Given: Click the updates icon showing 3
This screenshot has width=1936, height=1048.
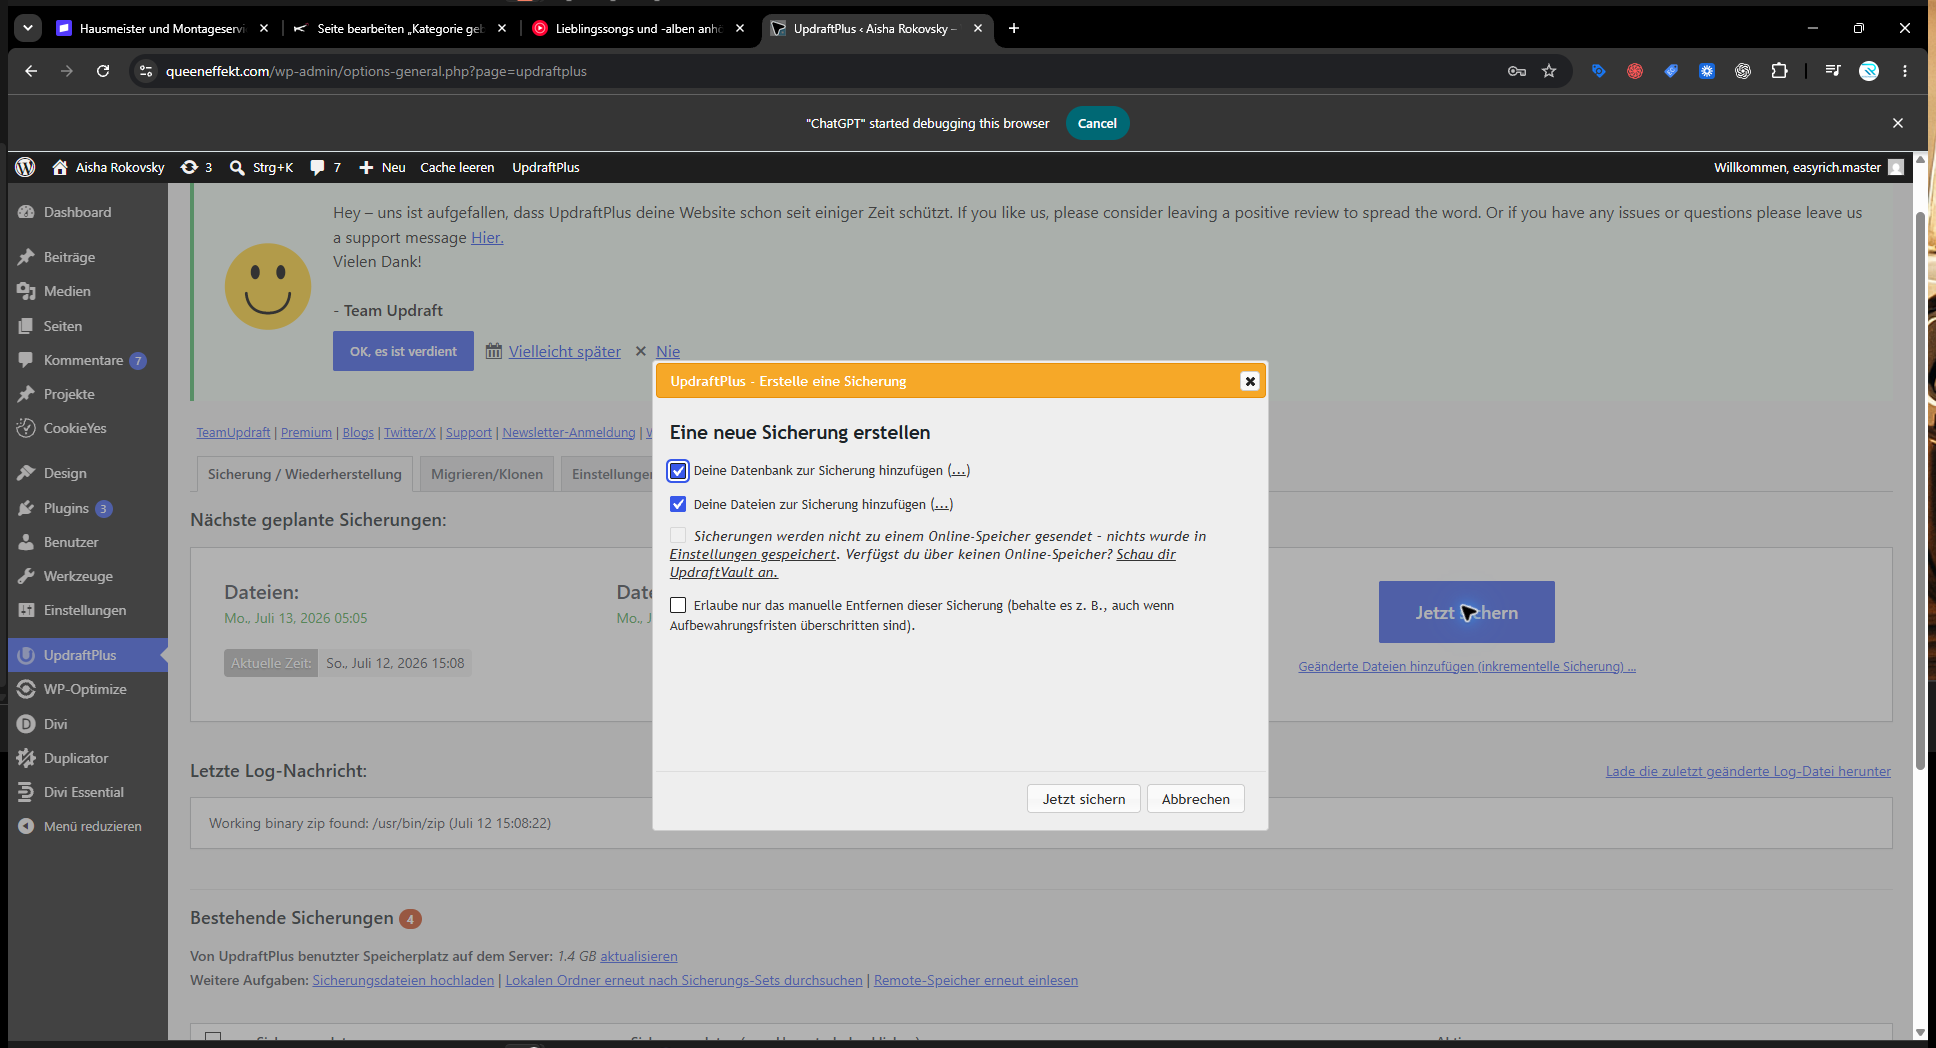Looking at the screenshot, I should pos(196,167).
